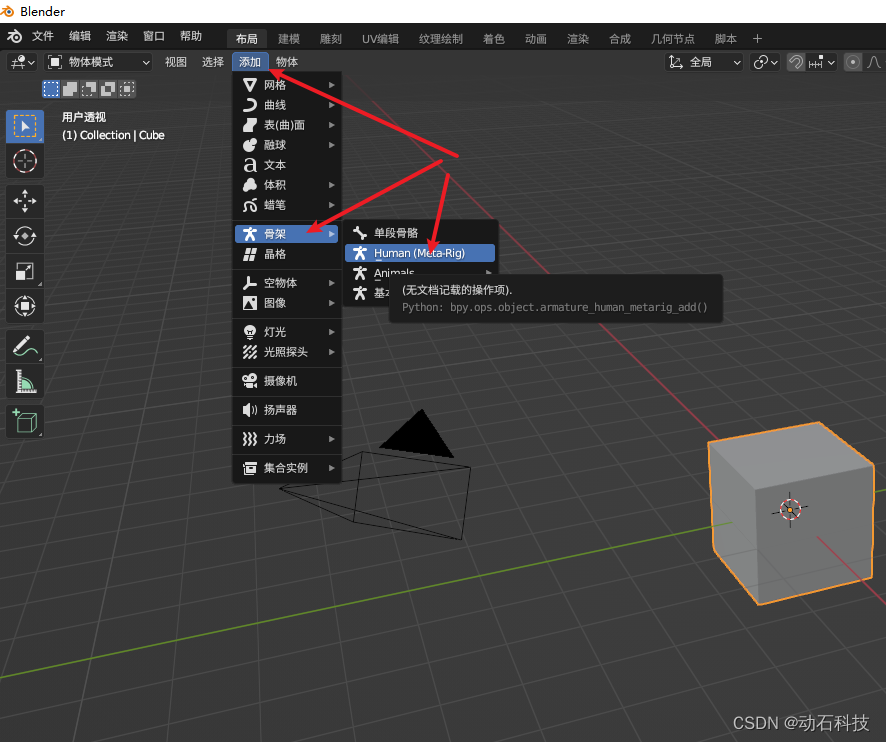The image size is (886, 742).
Task: Click extend selection mode icon
Action: 70,89
